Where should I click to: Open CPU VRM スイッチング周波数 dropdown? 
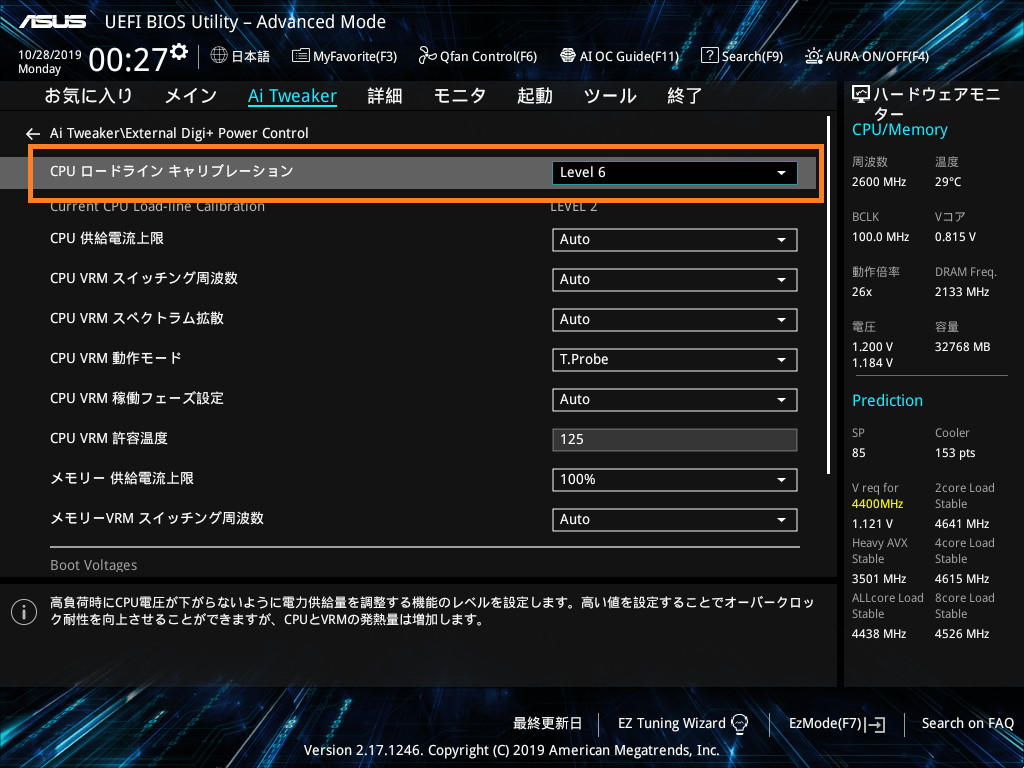675,280
